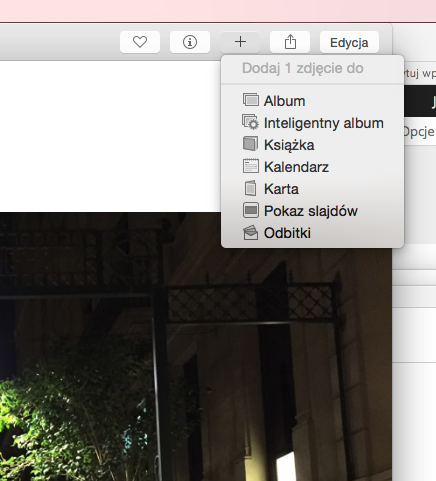Open the share sheet icon
Image resolution: width=436 pixels, height=481 pixels.
(290, 42)
